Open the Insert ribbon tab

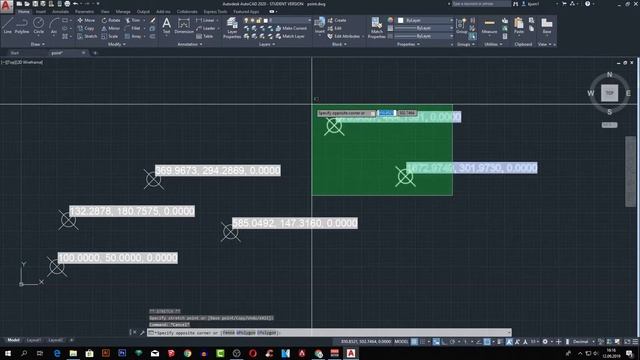click(x=41, y=11)
